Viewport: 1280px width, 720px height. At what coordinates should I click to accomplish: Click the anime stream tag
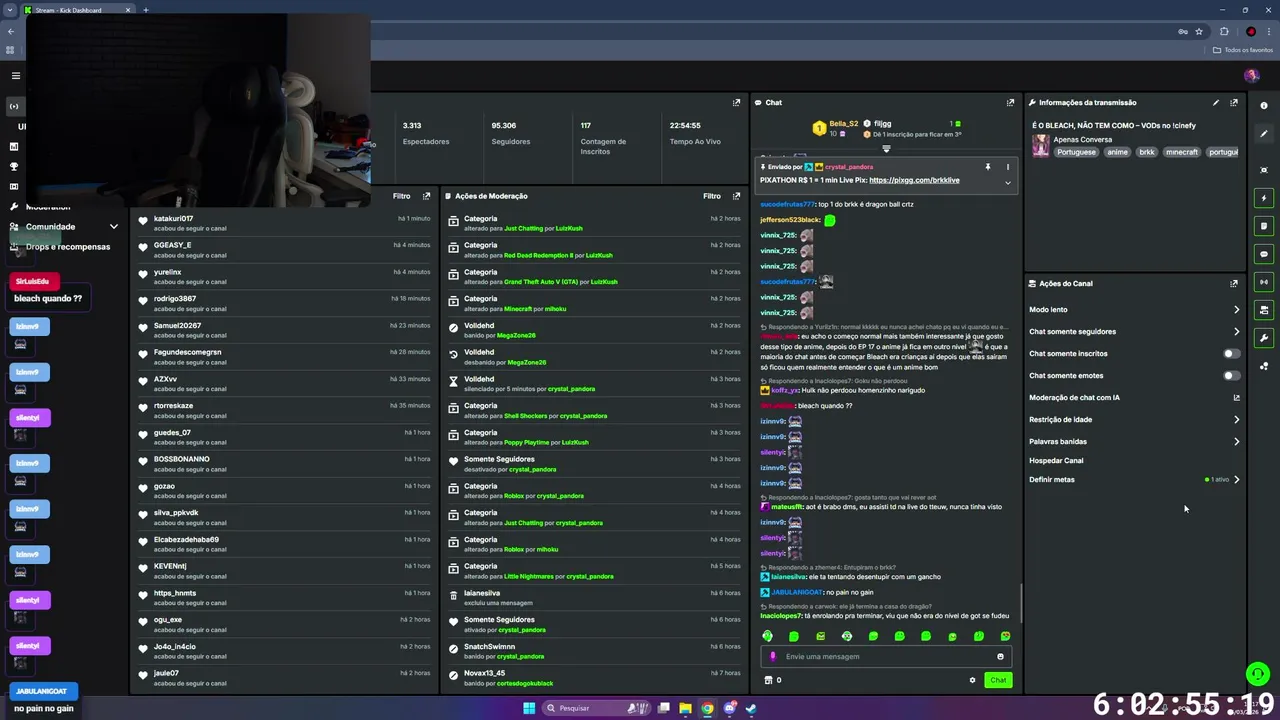point(1117,152)
